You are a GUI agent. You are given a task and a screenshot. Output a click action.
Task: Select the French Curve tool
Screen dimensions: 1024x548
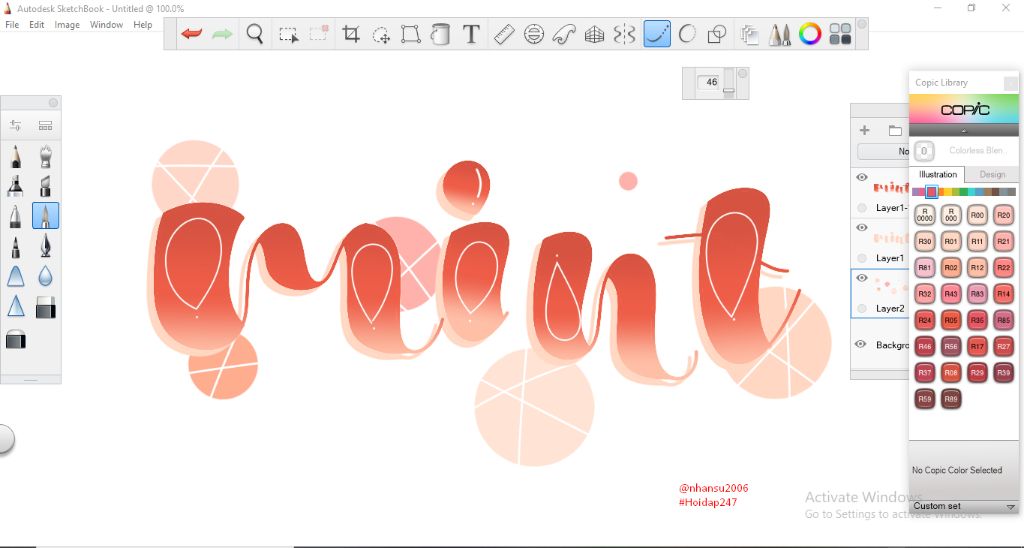[x=564, y=34]
